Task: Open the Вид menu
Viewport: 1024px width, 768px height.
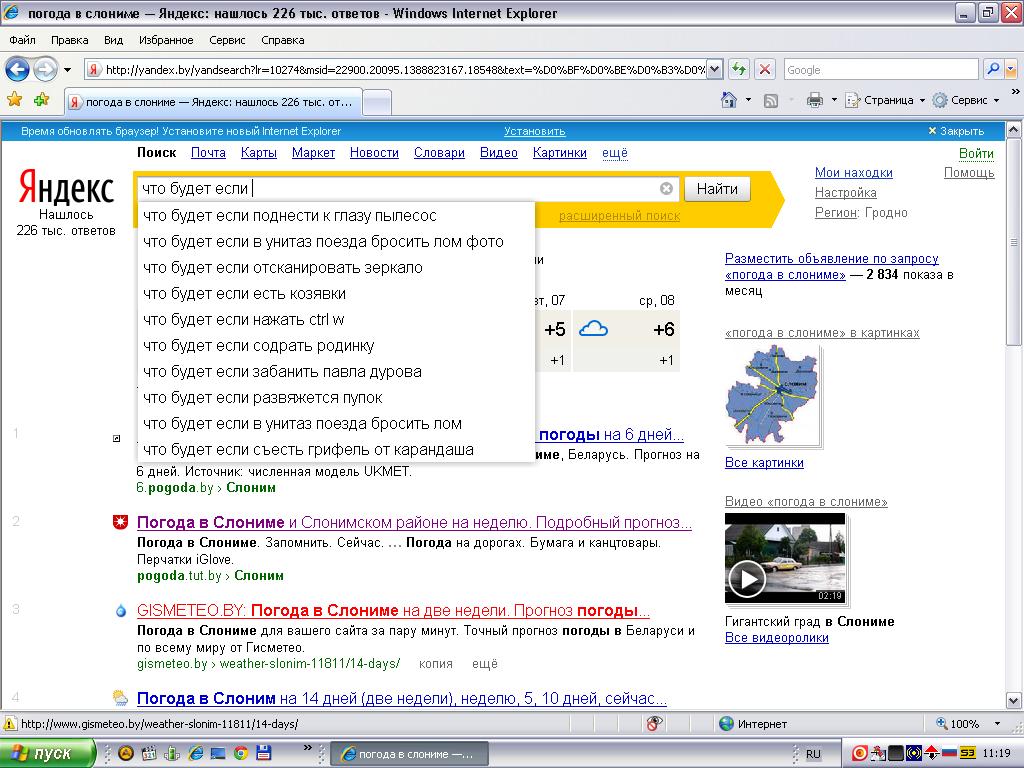Action: coord(113,40)
